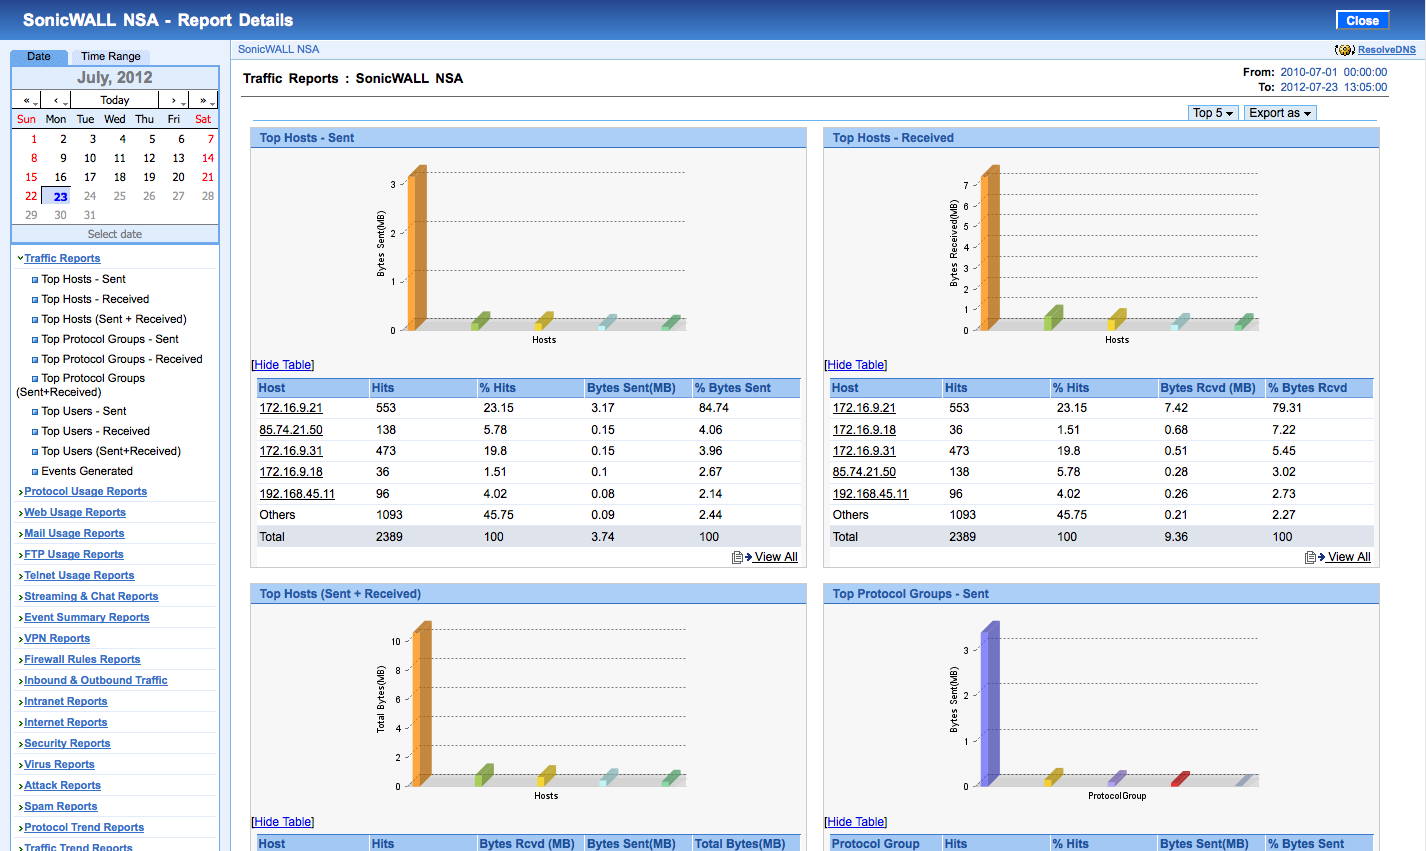Hide the Top Hosts - Sent table

tap(282, 365)
